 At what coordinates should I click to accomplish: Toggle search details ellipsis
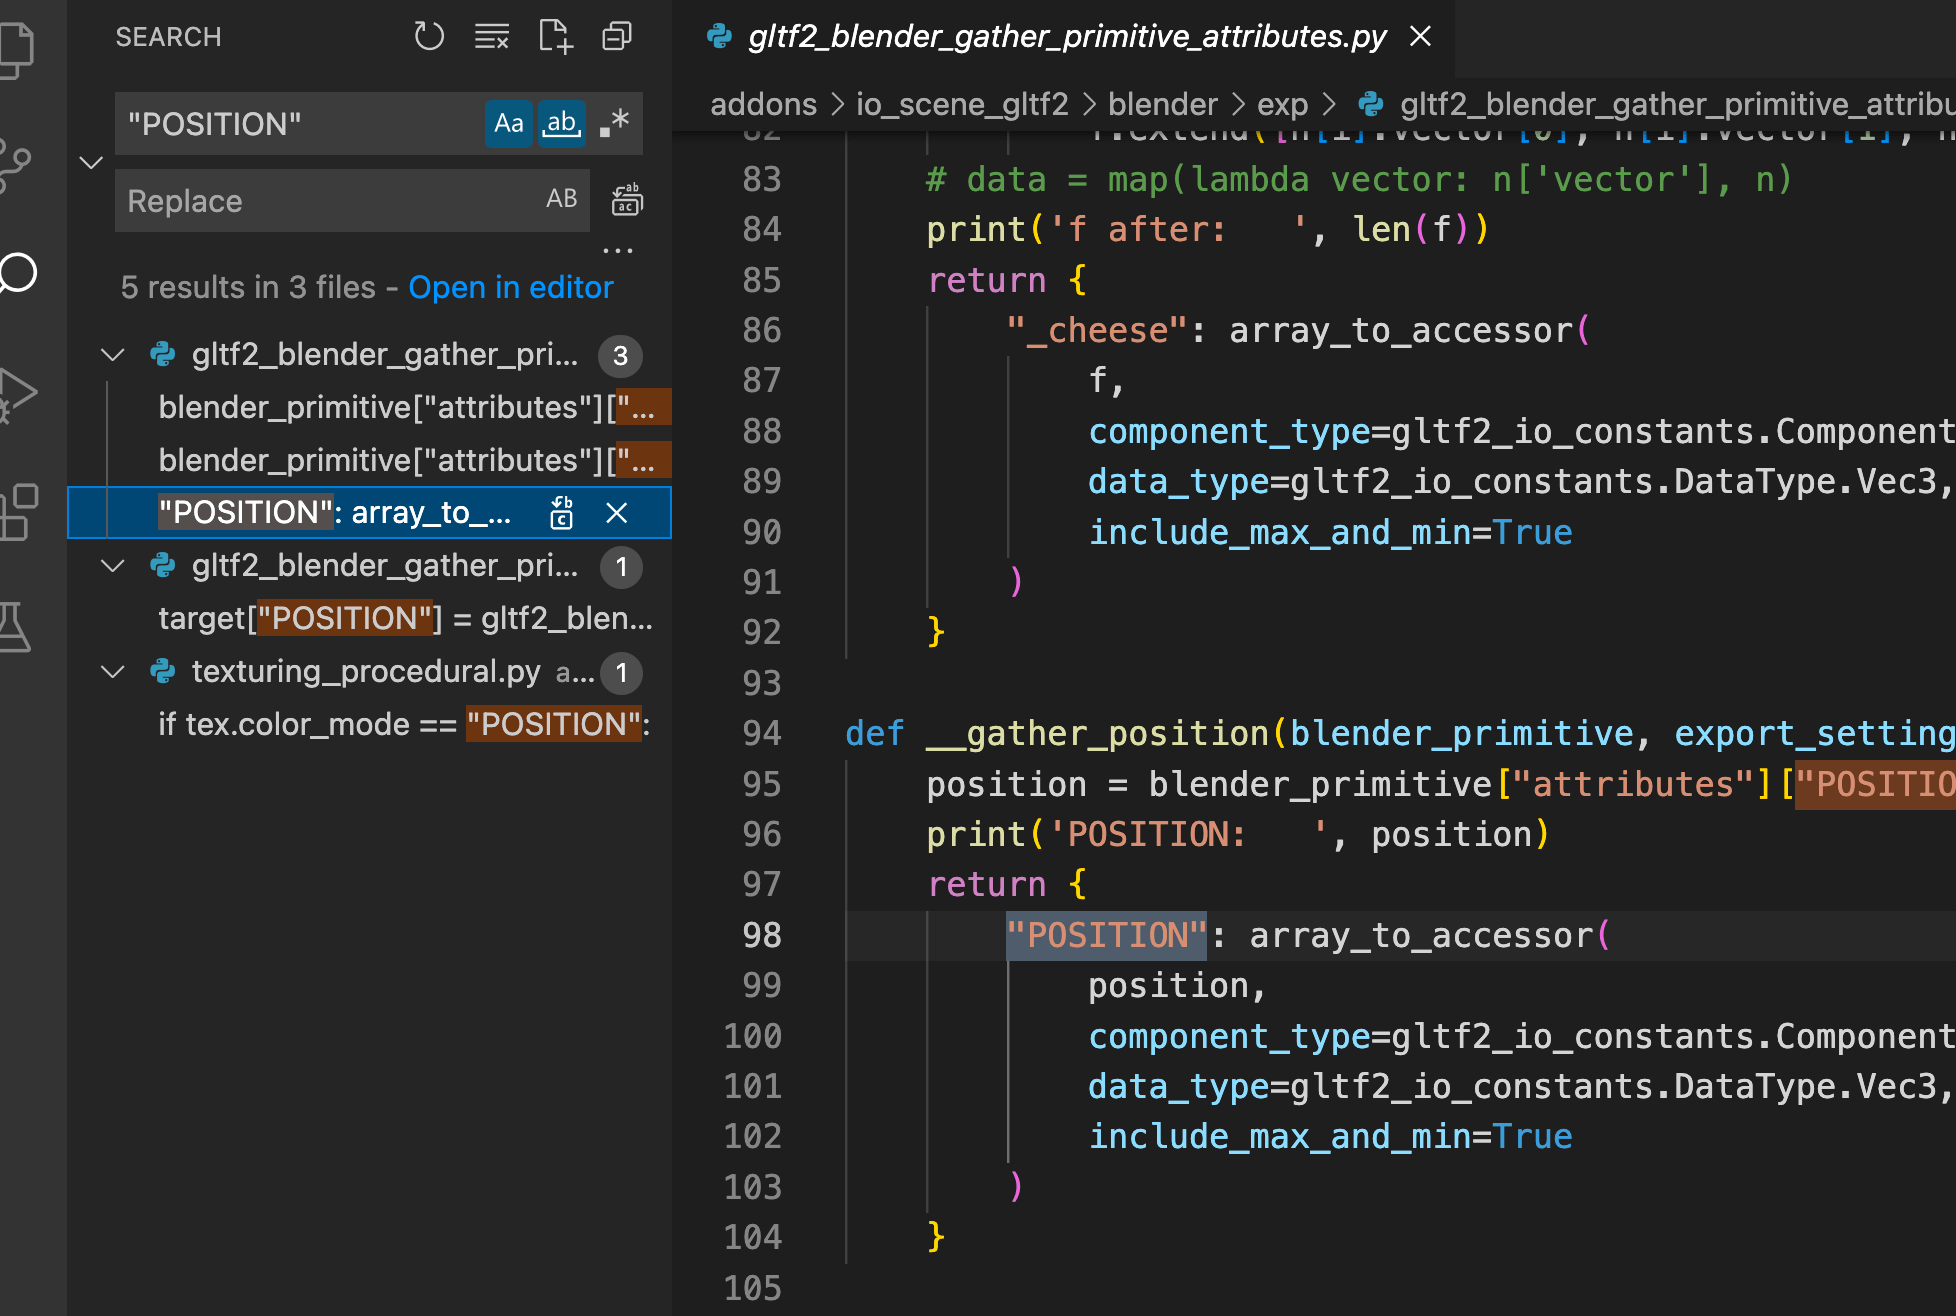click(618, 250)
